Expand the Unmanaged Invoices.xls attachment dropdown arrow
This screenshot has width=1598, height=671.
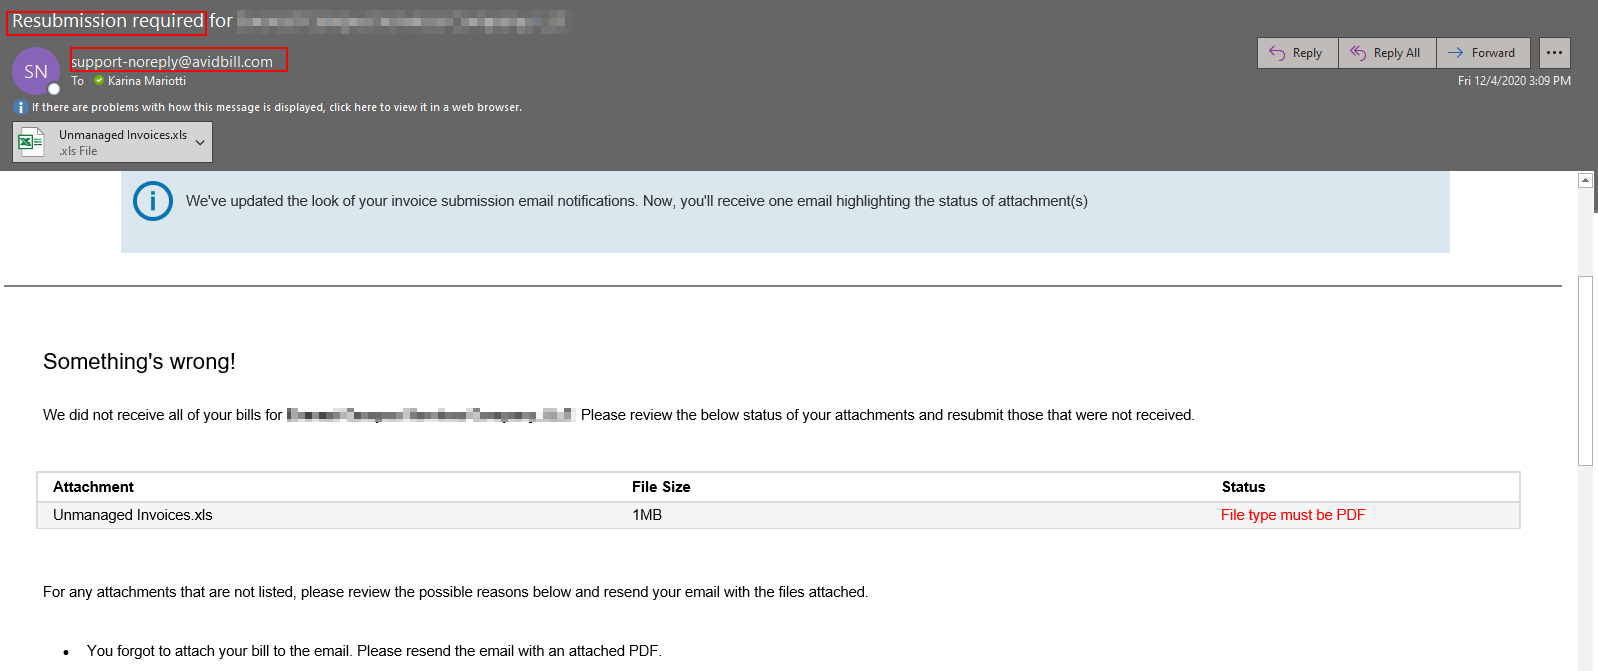point(200,142)
